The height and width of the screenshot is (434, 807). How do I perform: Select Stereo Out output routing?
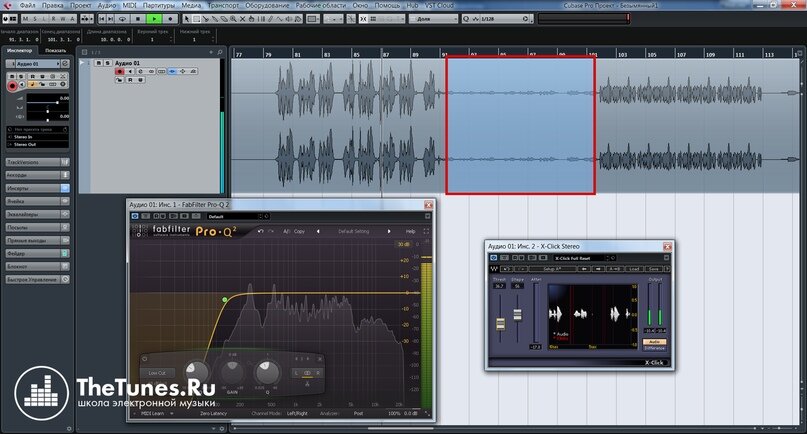coord(38,144)
